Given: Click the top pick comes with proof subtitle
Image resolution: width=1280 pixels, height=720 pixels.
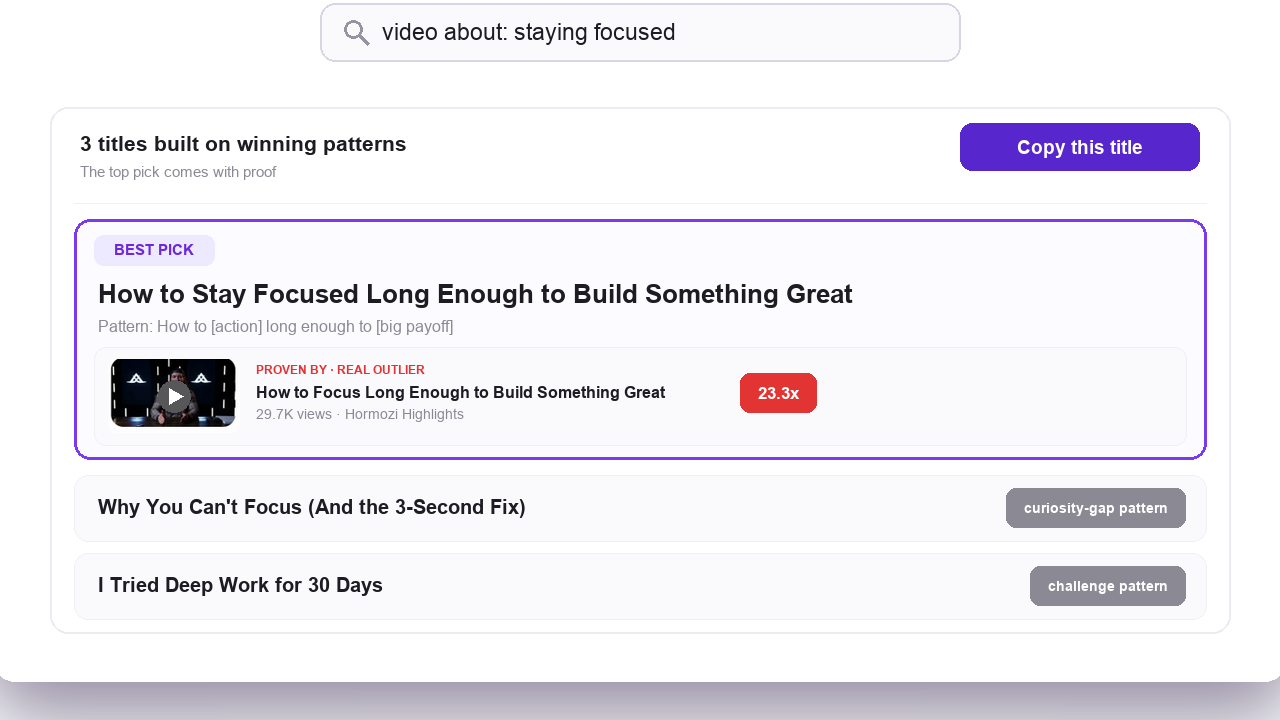Looking at the screenshot, I should coord(178,172).
